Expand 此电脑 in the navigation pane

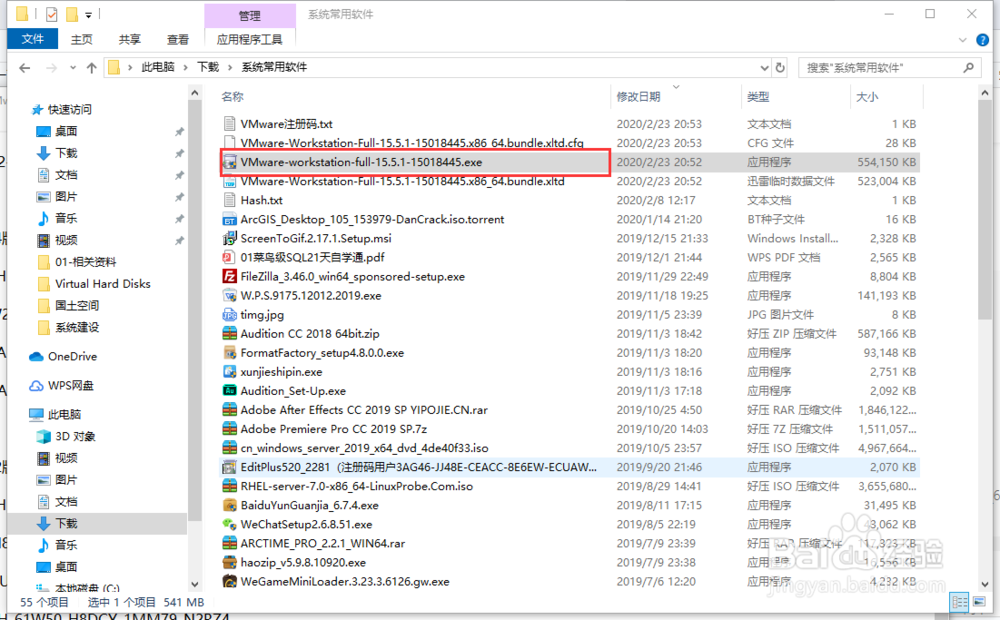coord(22,414)
